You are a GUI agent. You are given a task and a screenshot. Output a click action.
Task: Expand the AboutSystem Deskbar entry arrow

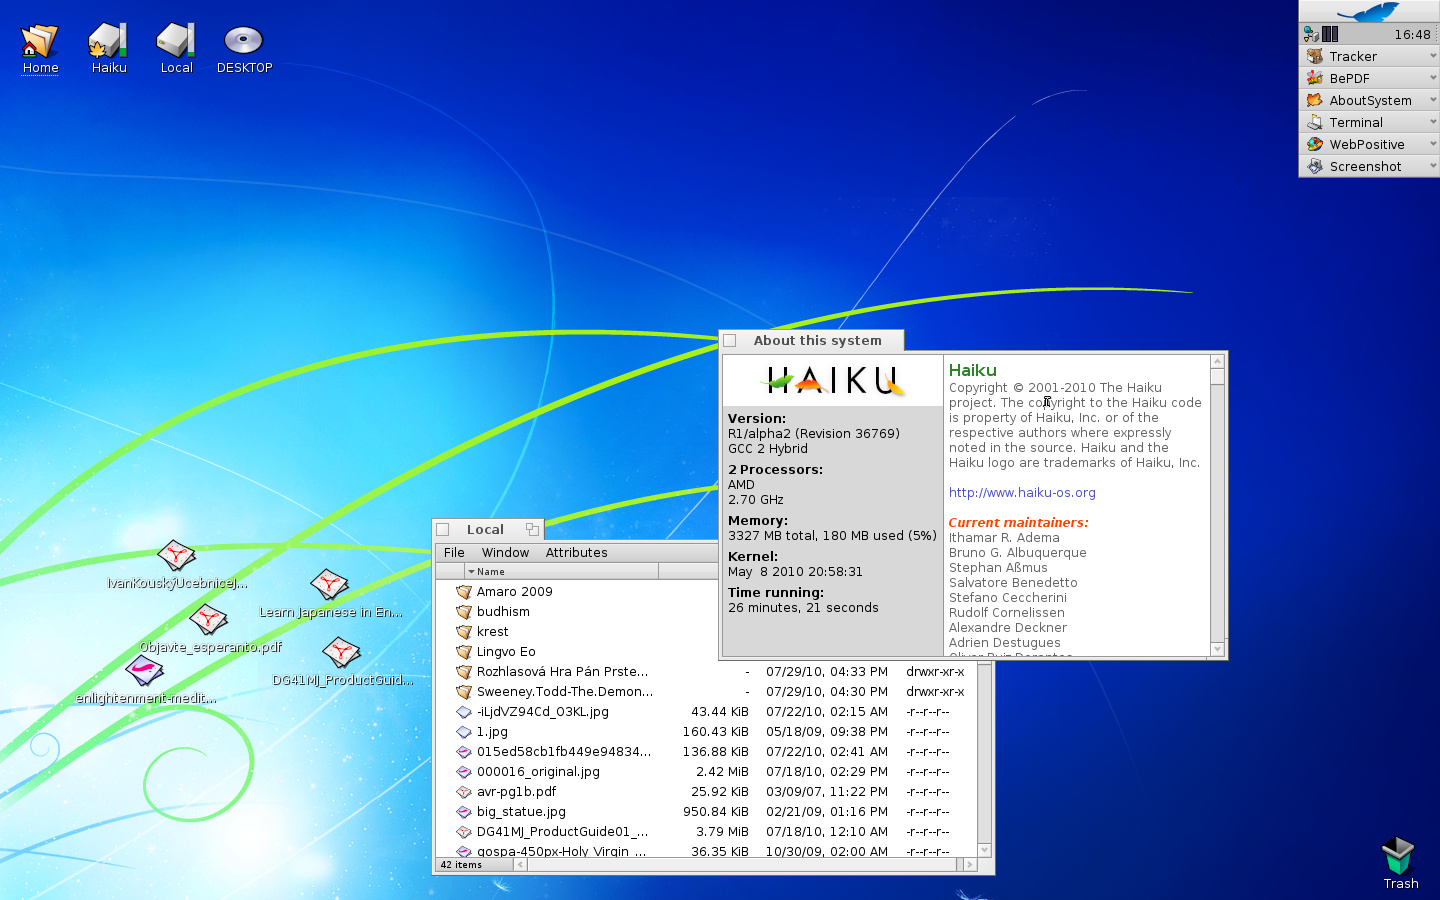(x=1433, y=100)
